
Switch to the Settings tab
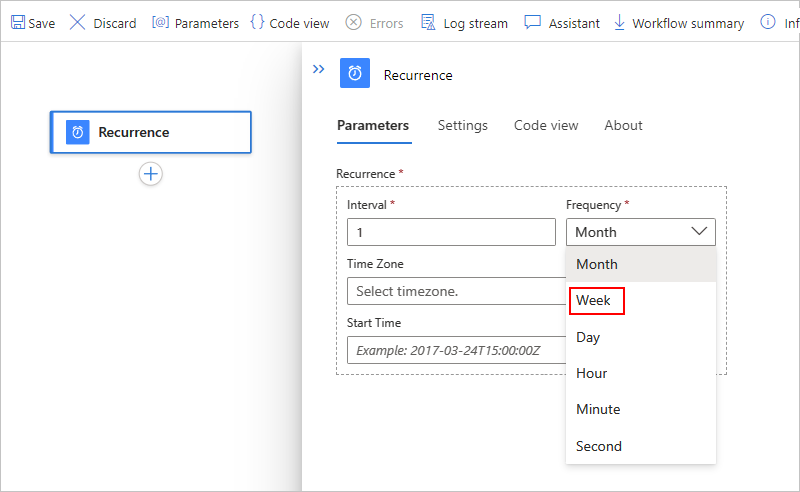tap(463, 125)
